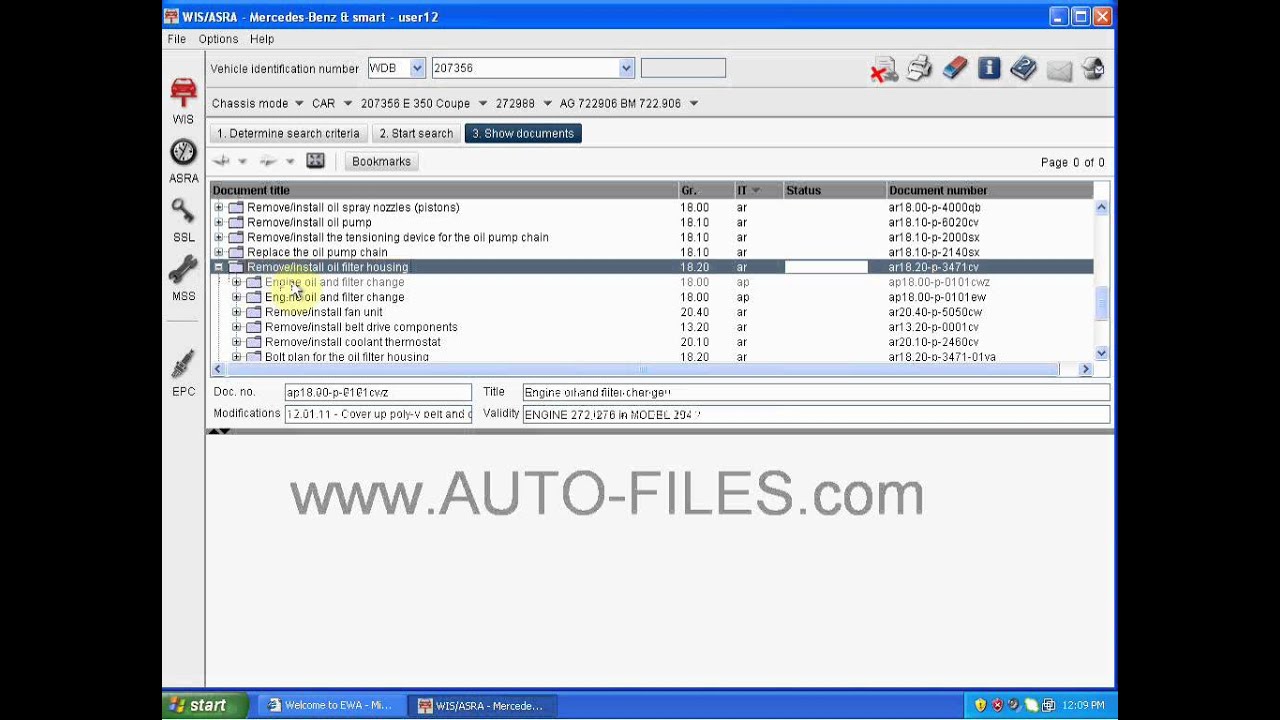Click folder icon of Remove/install fan unit
1280x720 pixels.
click(x=254, y=312)
